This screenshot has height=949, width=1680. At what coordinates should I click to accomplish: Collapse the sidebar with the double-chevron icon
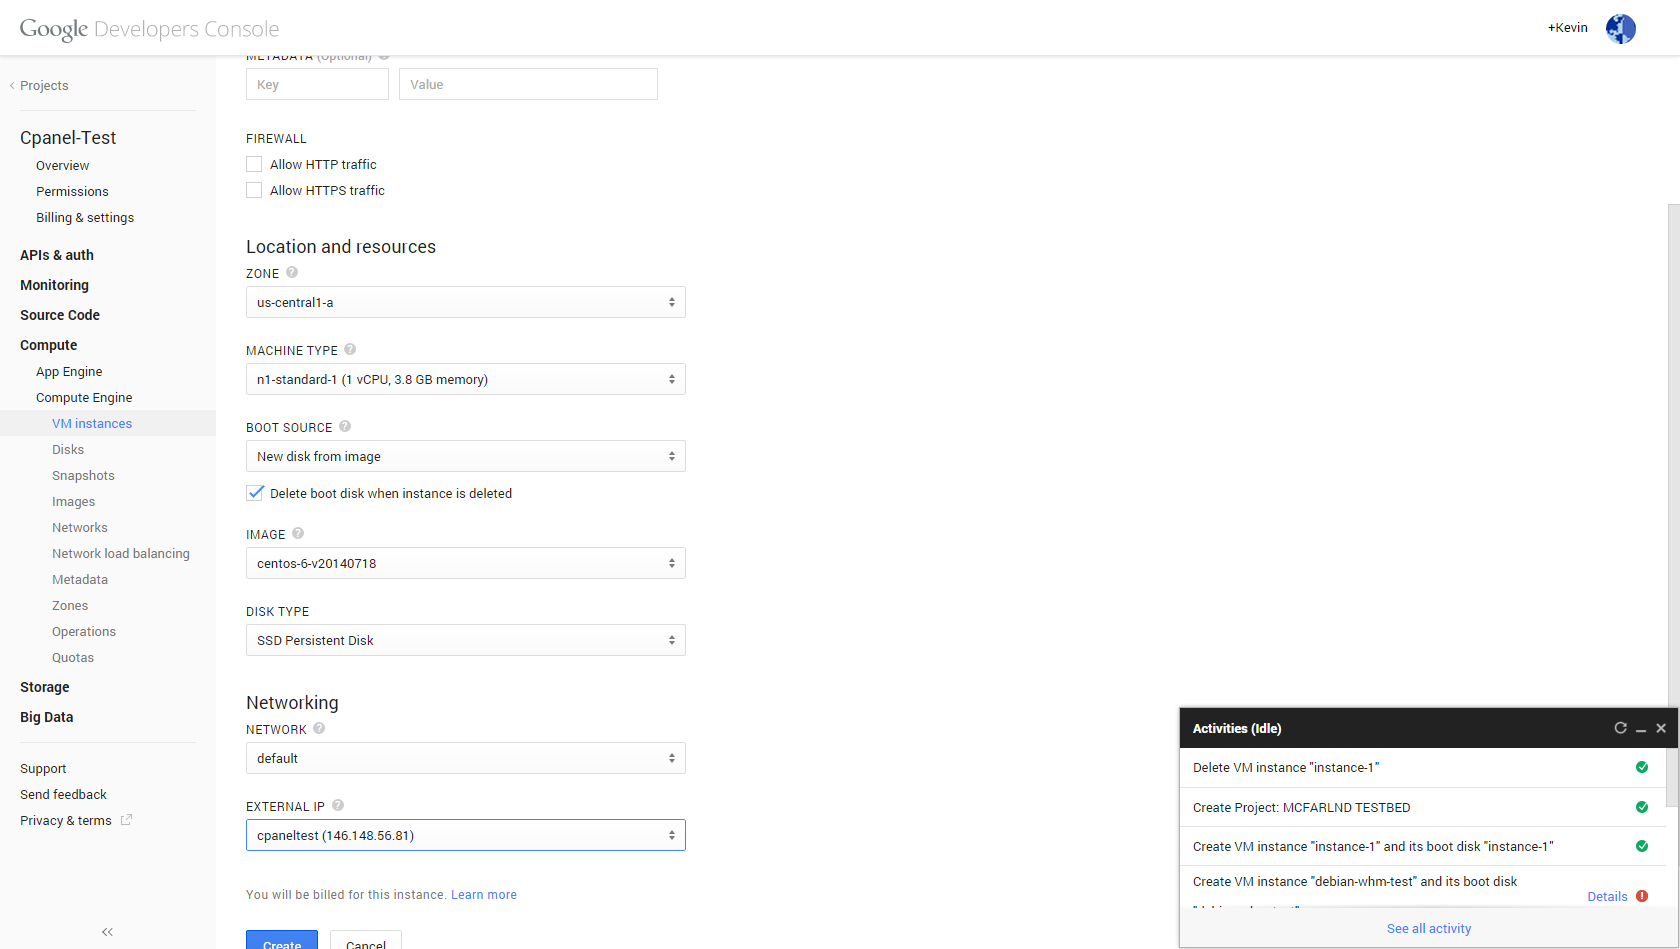coord(107,932)
